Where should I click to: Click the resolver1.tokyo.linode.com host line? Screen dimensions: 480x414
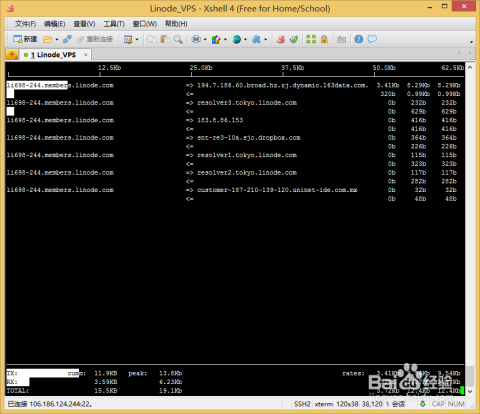(247, 155)
